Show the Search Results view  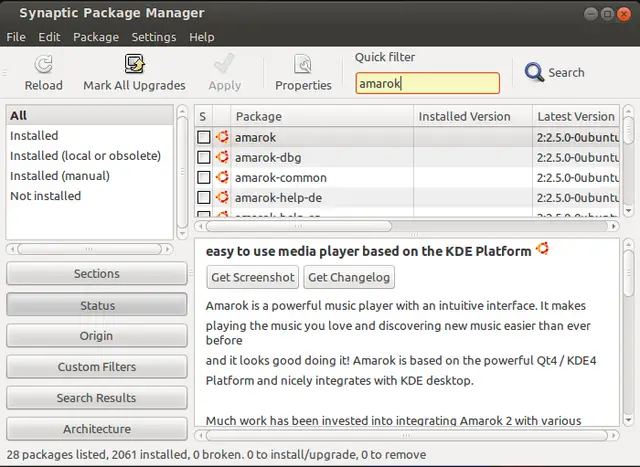click(97, 398)
